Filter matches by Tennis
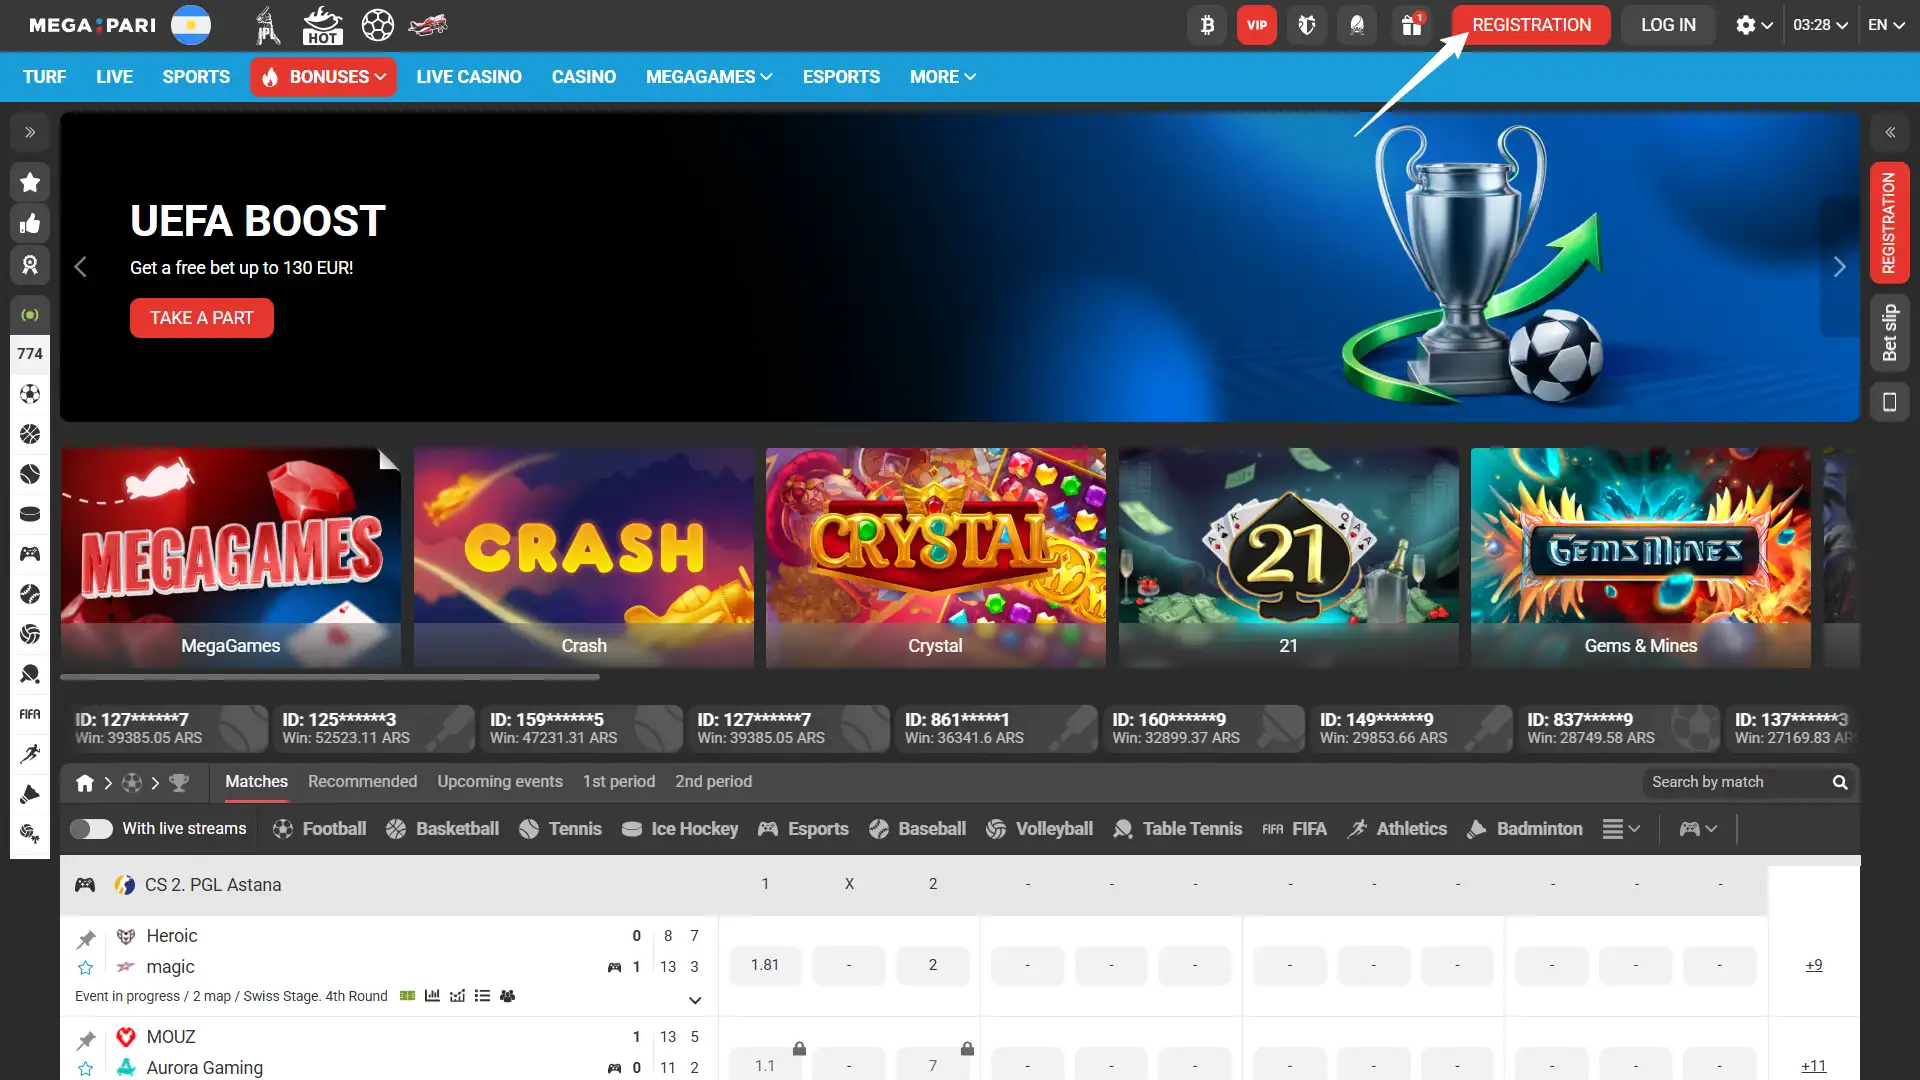Screen dimensions: 1920x1080 coord(560,829)
